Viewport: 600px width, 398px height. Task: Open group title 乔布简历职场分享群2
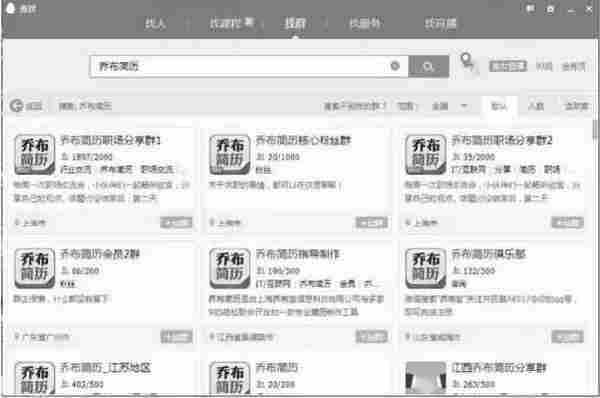click(502, 140)
